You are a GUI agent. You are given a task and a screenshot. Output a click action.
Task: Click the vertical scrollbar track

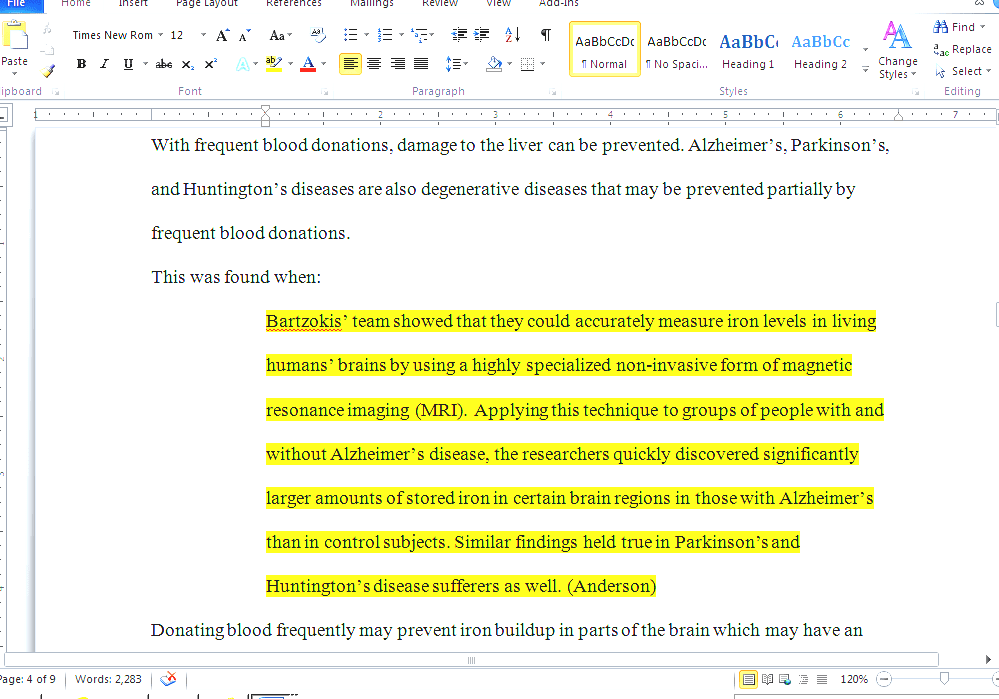993,400
